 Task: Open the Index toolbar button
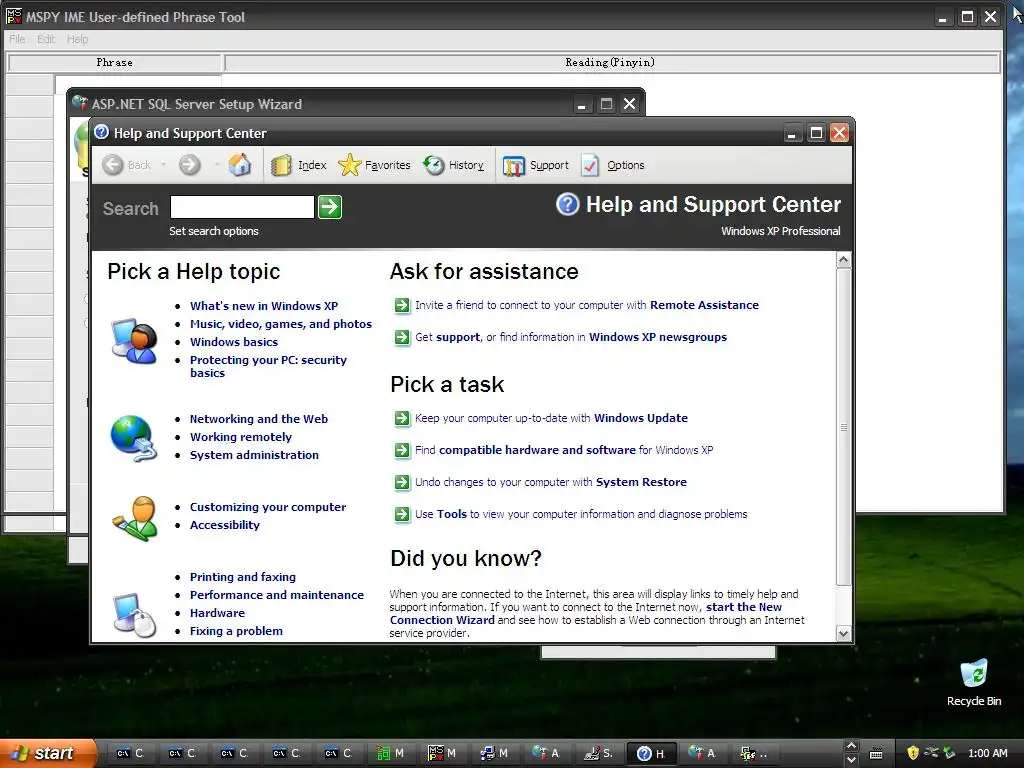(298, 165)
